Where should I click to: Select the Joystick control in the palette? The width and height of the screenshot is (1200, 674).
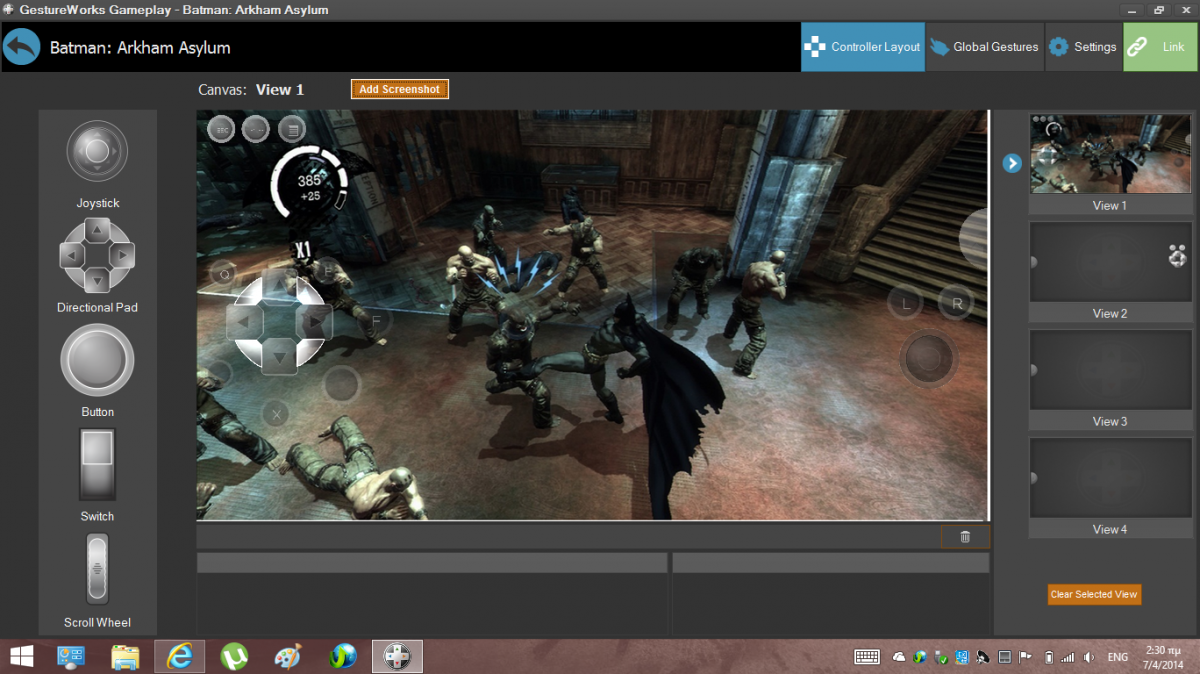point(97,152)
